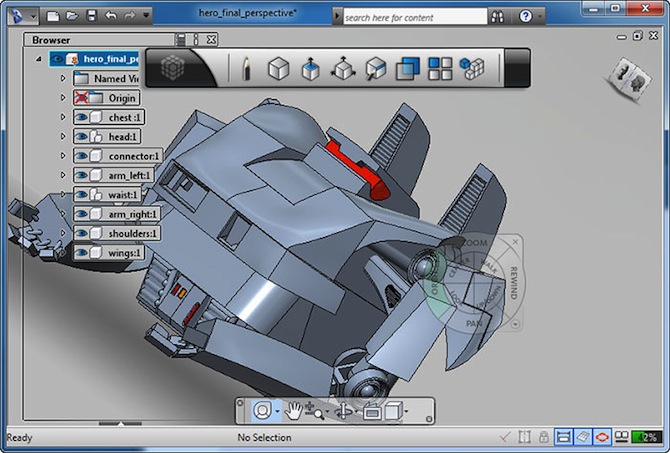Select the Named Views folder item
670x453 pixels.
(x=116, y=79)
